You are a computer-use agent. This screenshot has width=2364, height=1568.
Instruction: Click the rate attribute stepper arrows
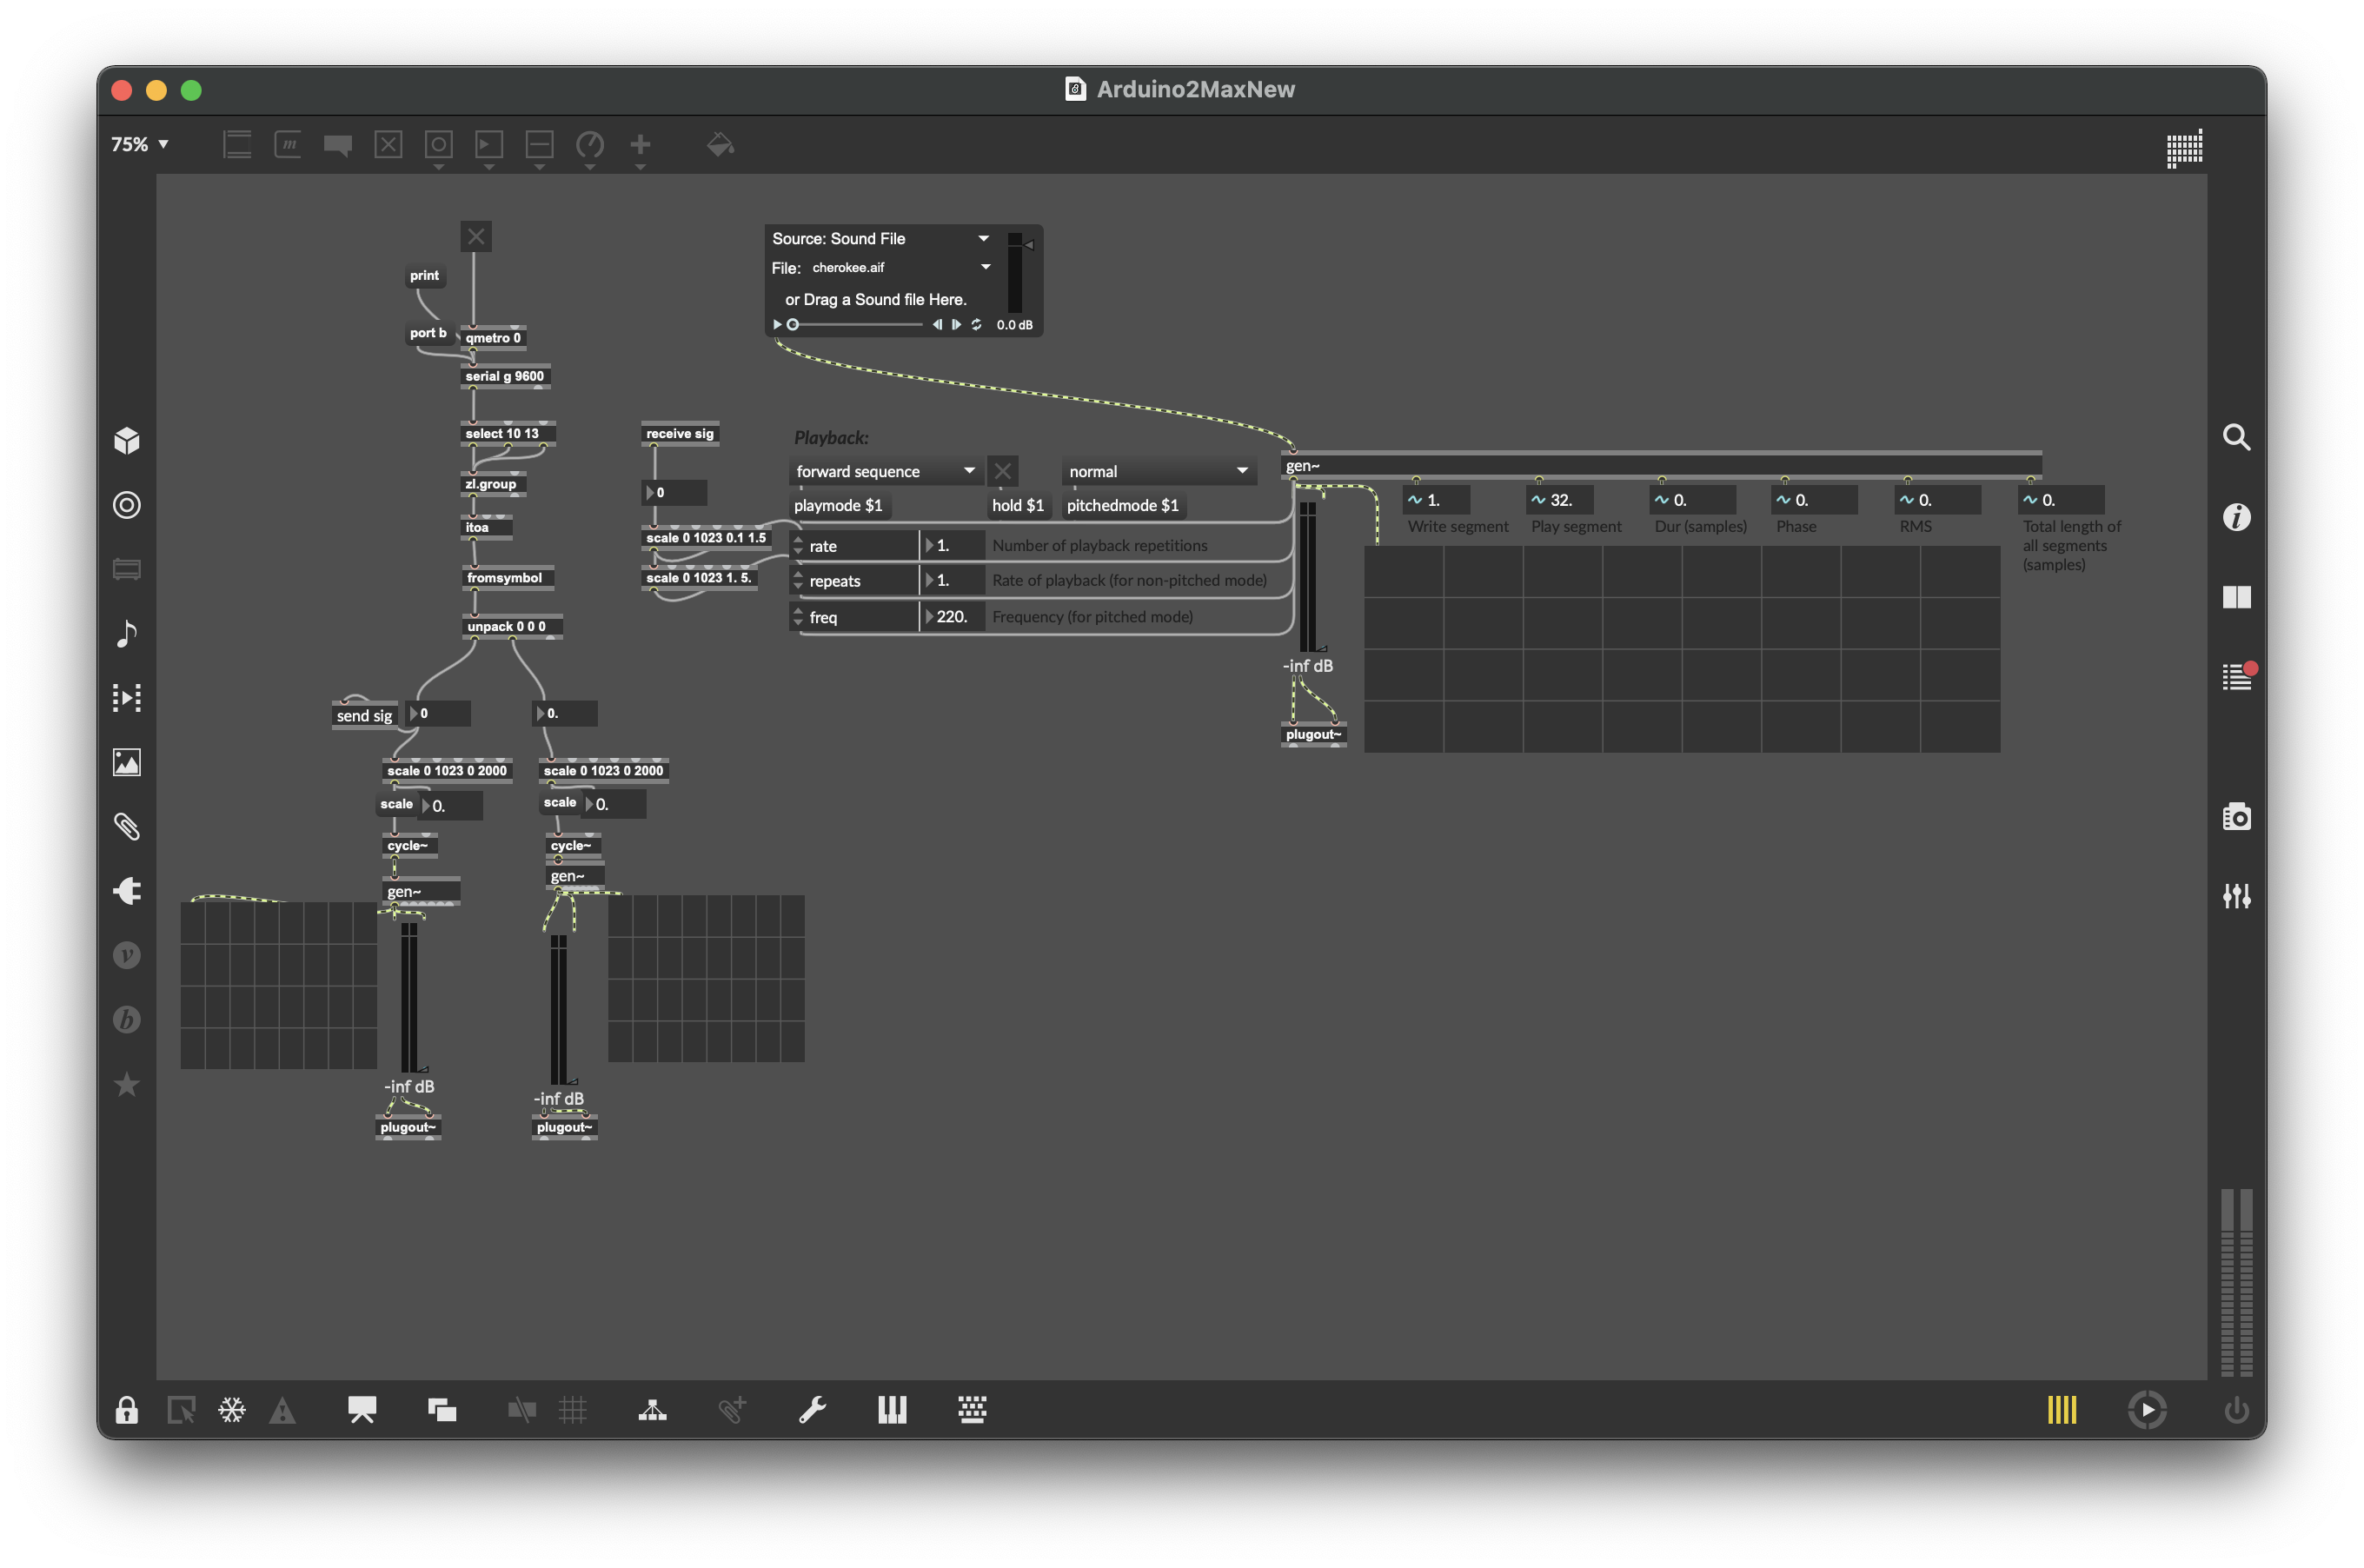pos(798,546)
